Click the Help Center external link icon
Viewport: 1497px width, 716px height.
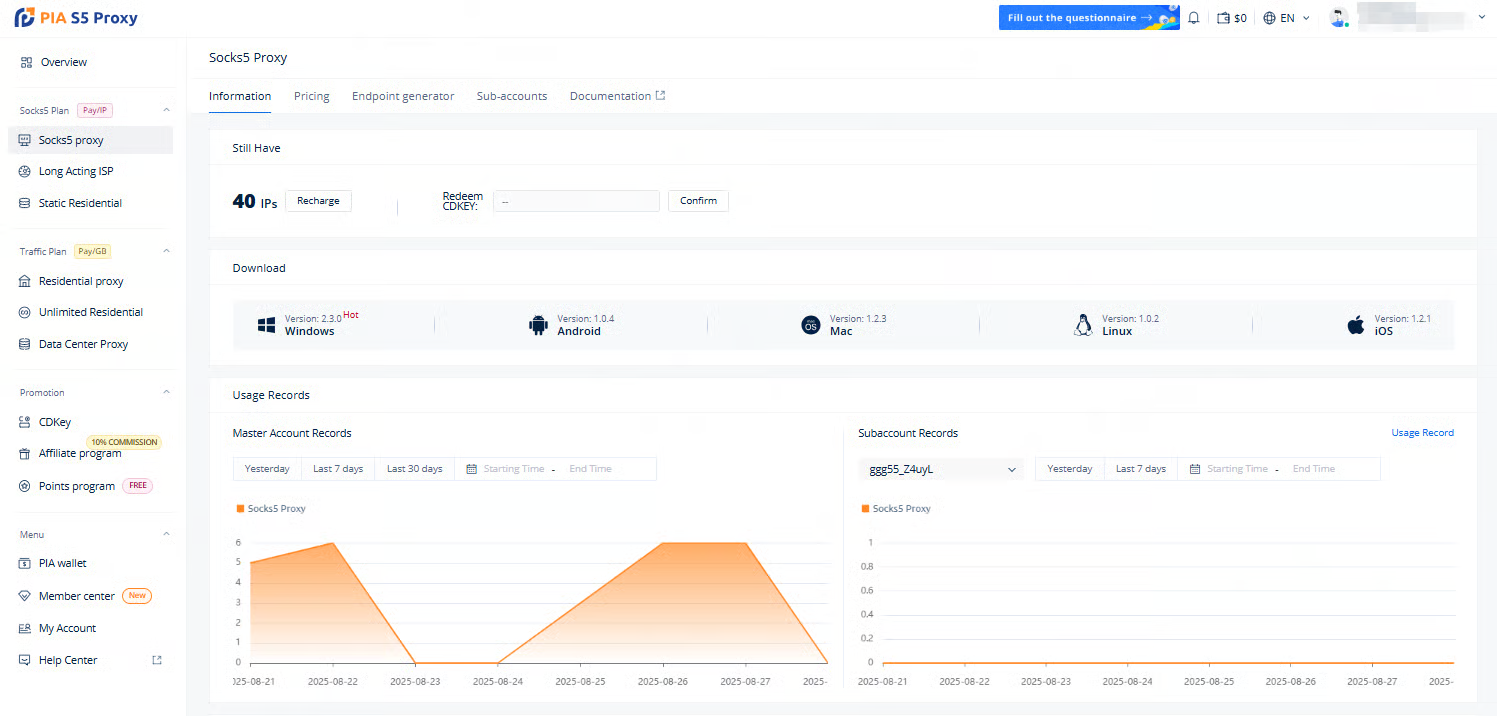[x=156, y=660]
